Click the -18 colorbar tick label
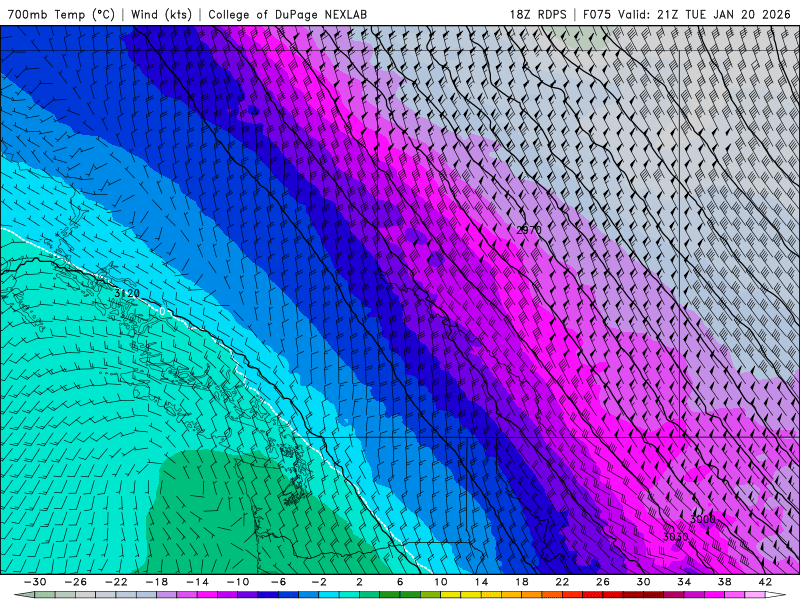The image size is (800, 600). [157, 582]
